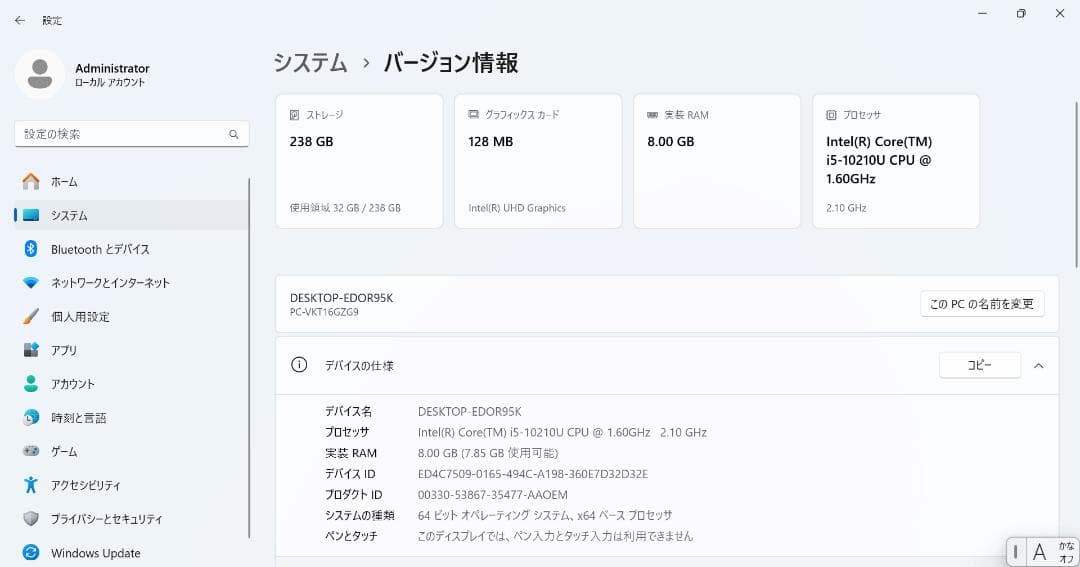Click the main page vertical scrollbar
This screenshot has height=567, width=1080.
click(1076, 185)
